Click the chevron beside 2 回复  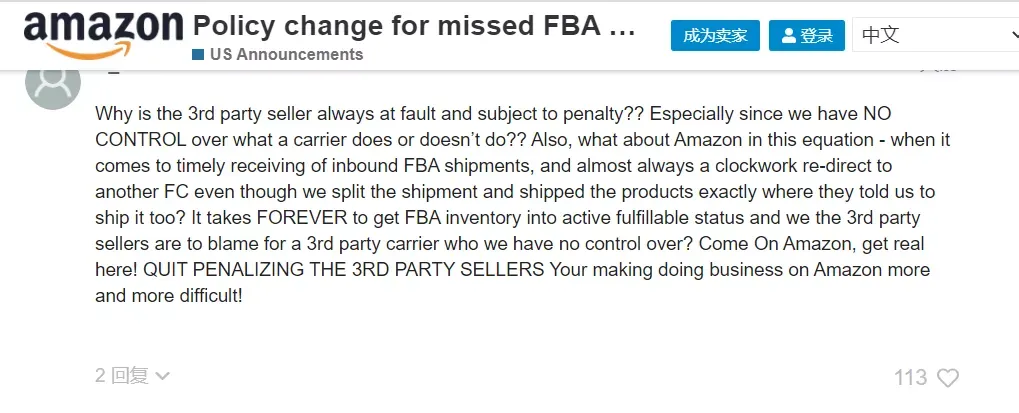coord(162,376)
